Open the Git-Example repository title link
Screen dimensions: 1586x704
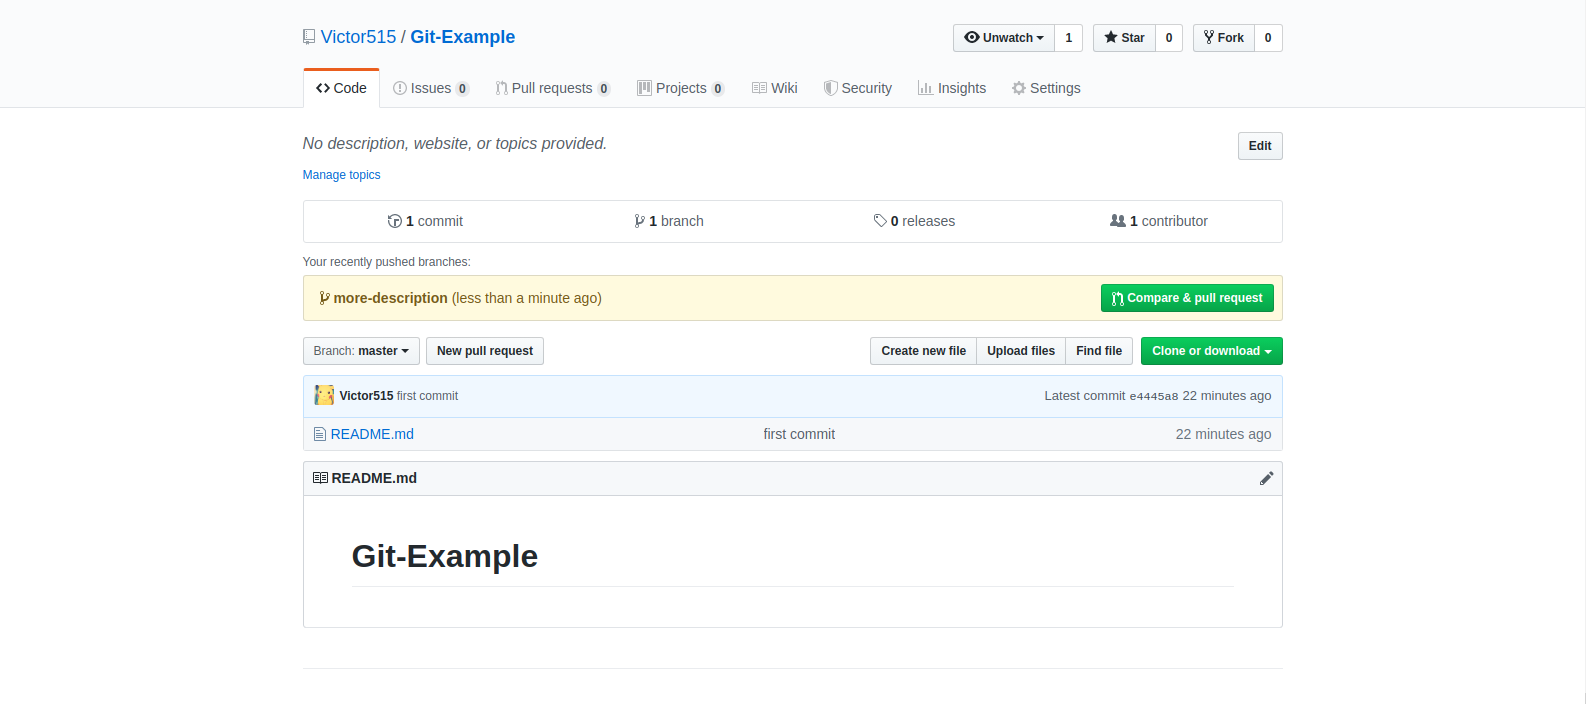pos(462,37)
